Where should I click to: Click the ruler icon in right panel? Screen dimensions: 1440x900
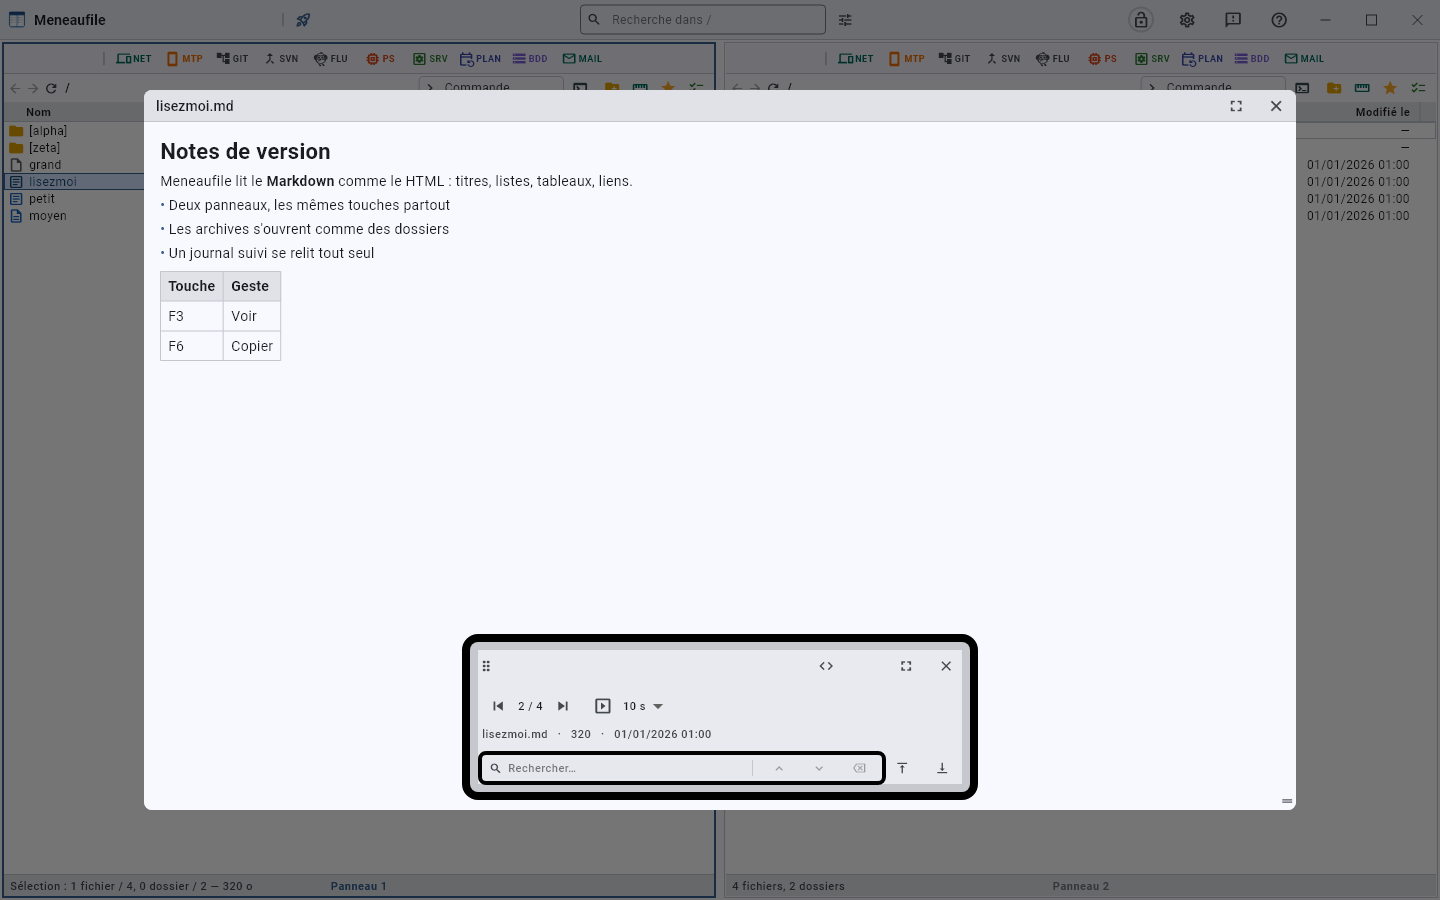(1362, 88)
